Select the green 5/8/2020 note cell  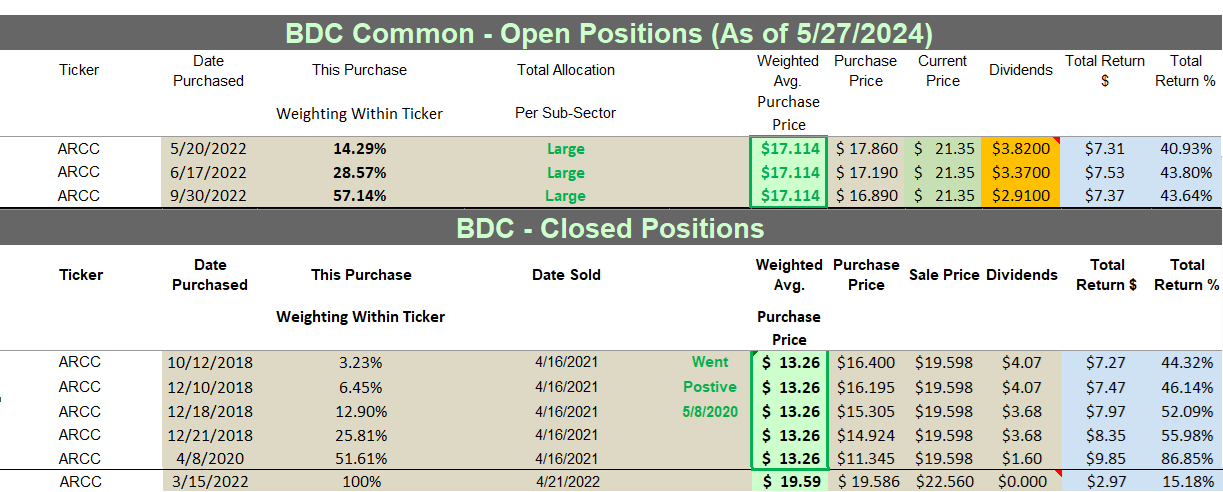click(709, 411)
